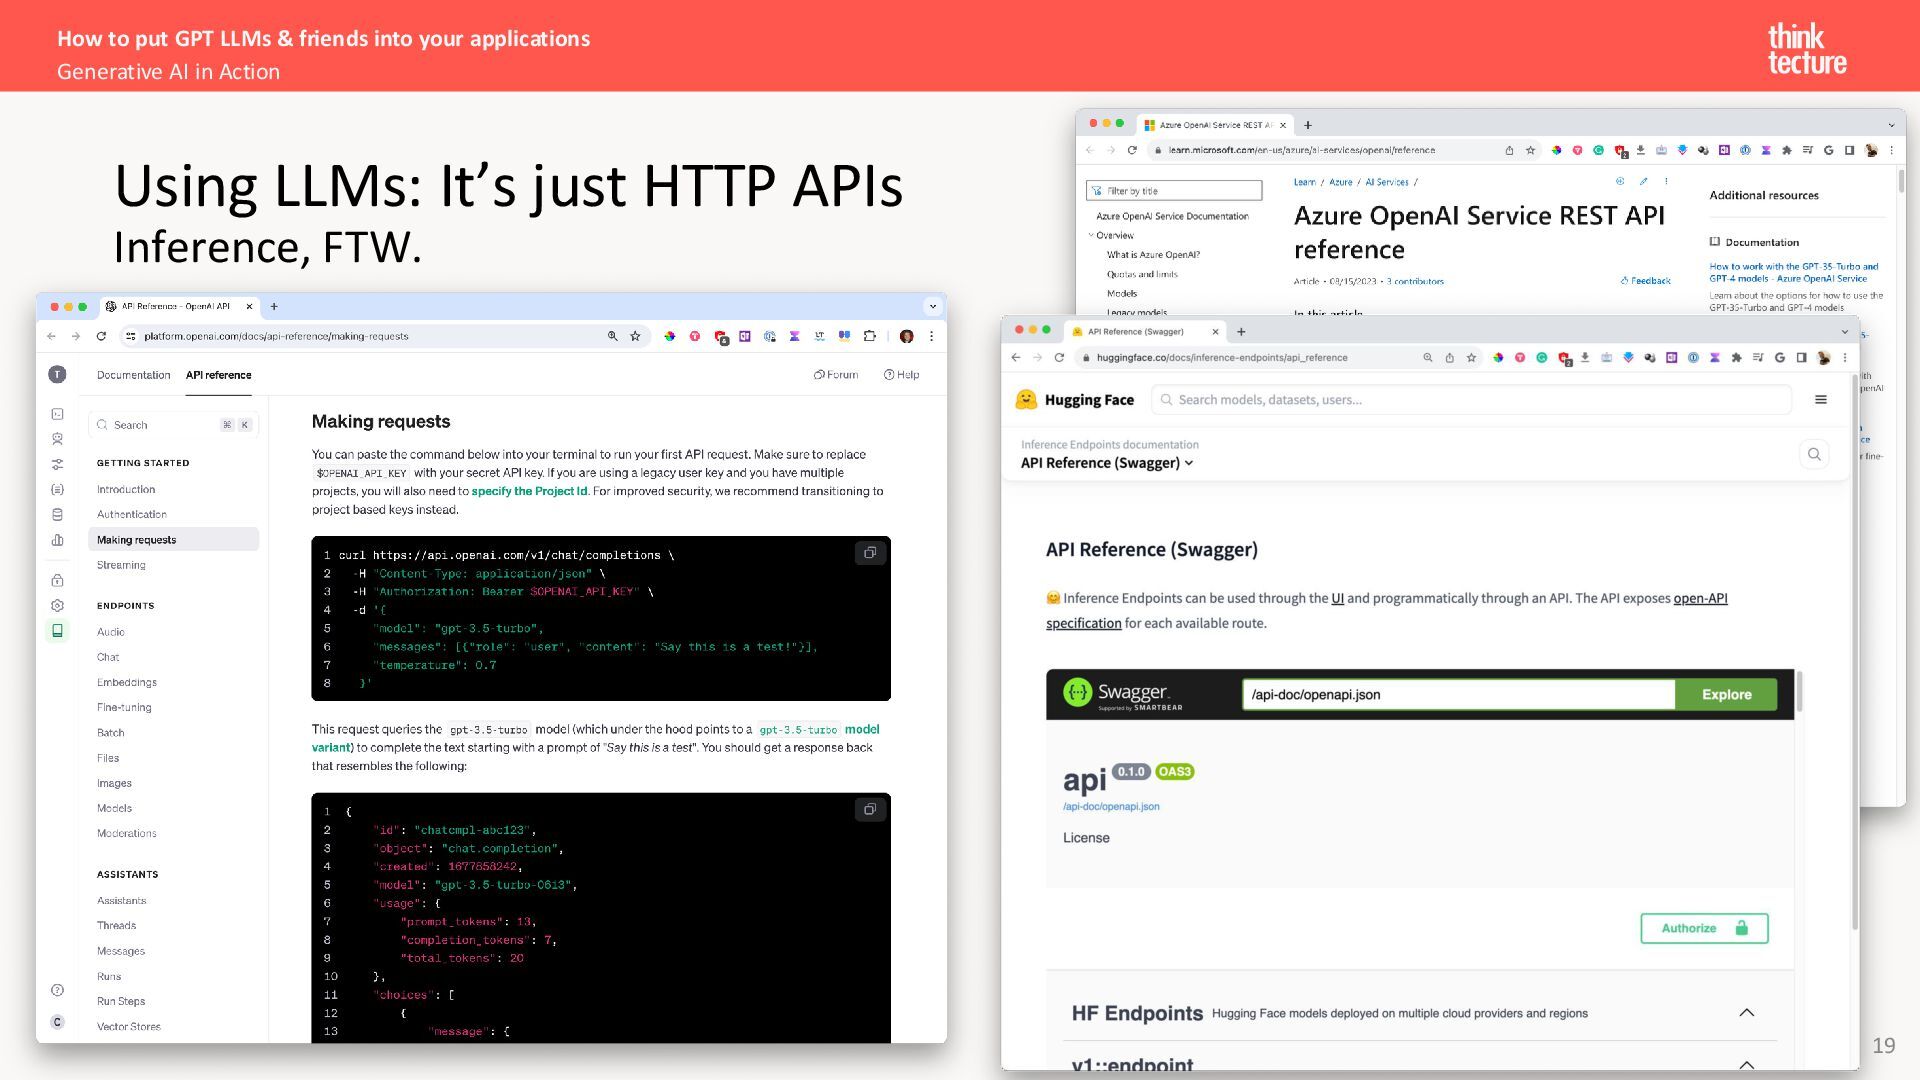Screen dimensions: 1920x1080
Task: Copy the curl command code block
Action: (870, 553)
